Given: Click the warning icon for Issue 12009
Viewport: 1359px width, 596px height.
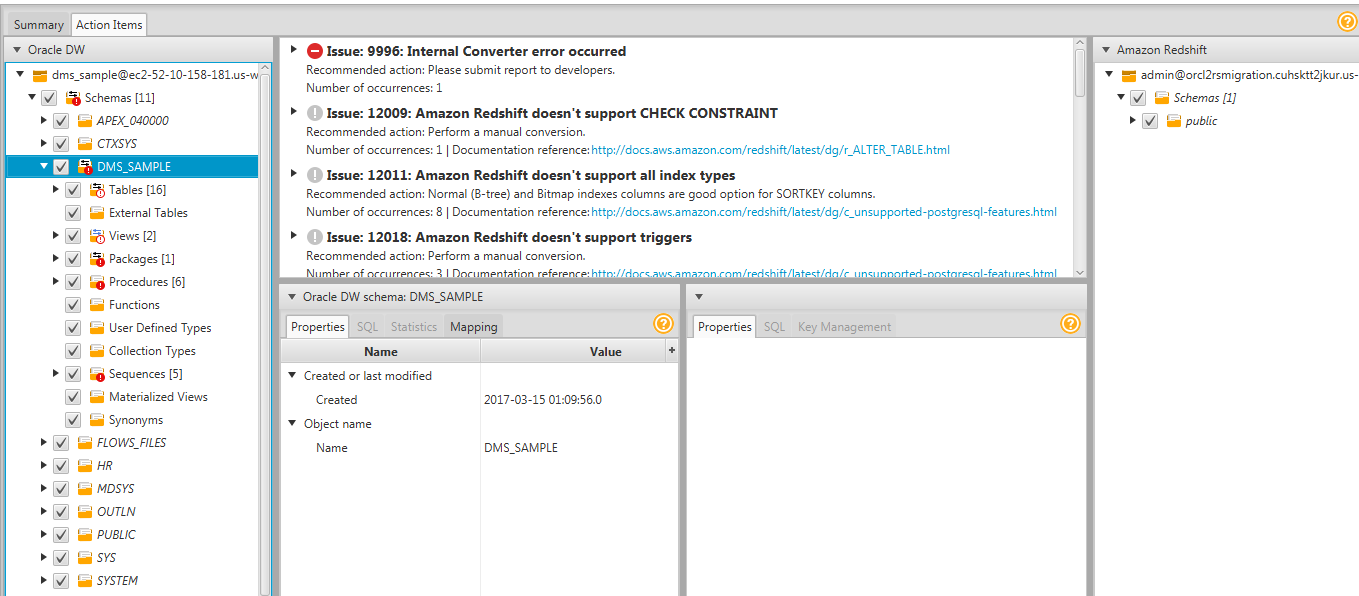Looking at the screenshot, I should coord(315,113).
